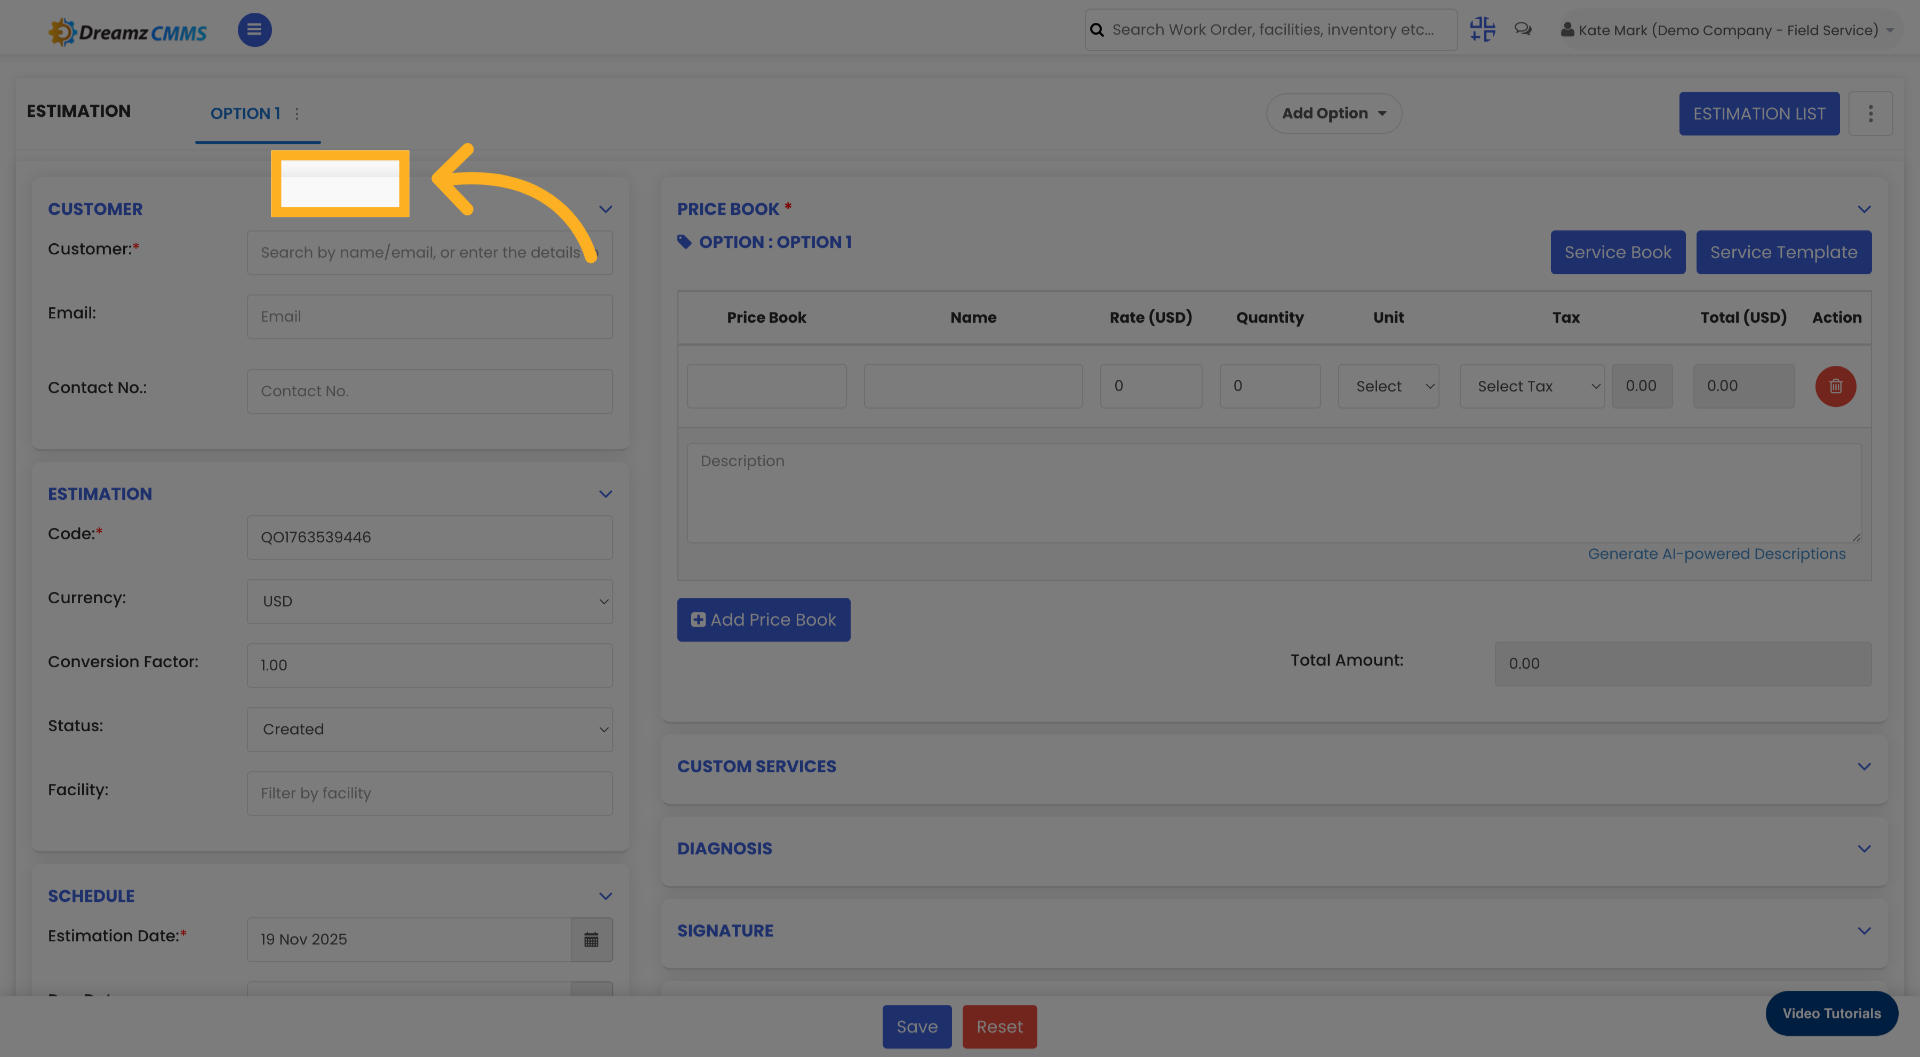The image size is (1920, 1057).
Task: Open the three-dot menu next to Estimation List
Action: pos(1870,113)
